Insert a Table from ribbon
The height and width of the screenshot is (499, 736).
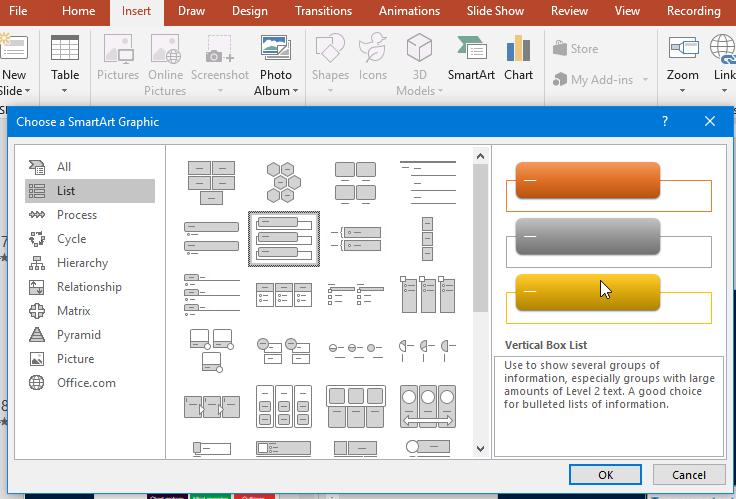(x=65, y=58)
